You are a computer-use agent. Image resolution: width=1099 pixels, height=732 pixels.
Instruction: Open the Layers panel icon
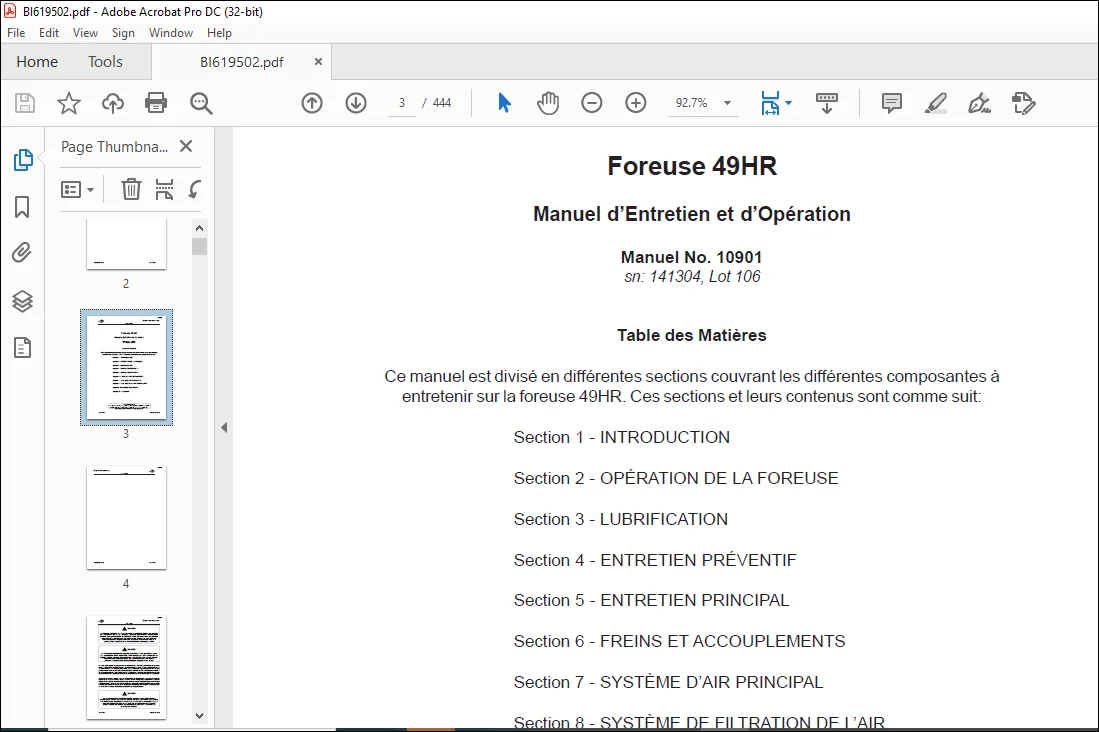click(x=22, y=301)
